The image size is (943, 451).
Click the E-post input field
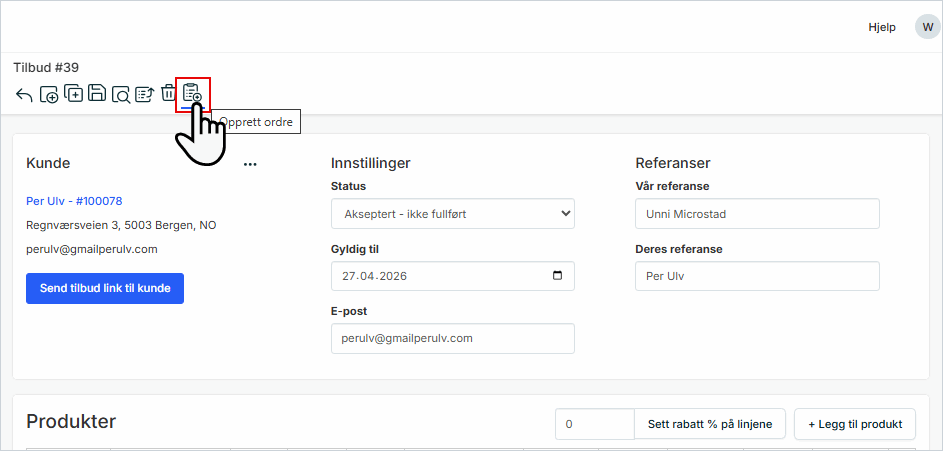pyautogui.click(x=452, y=338)
